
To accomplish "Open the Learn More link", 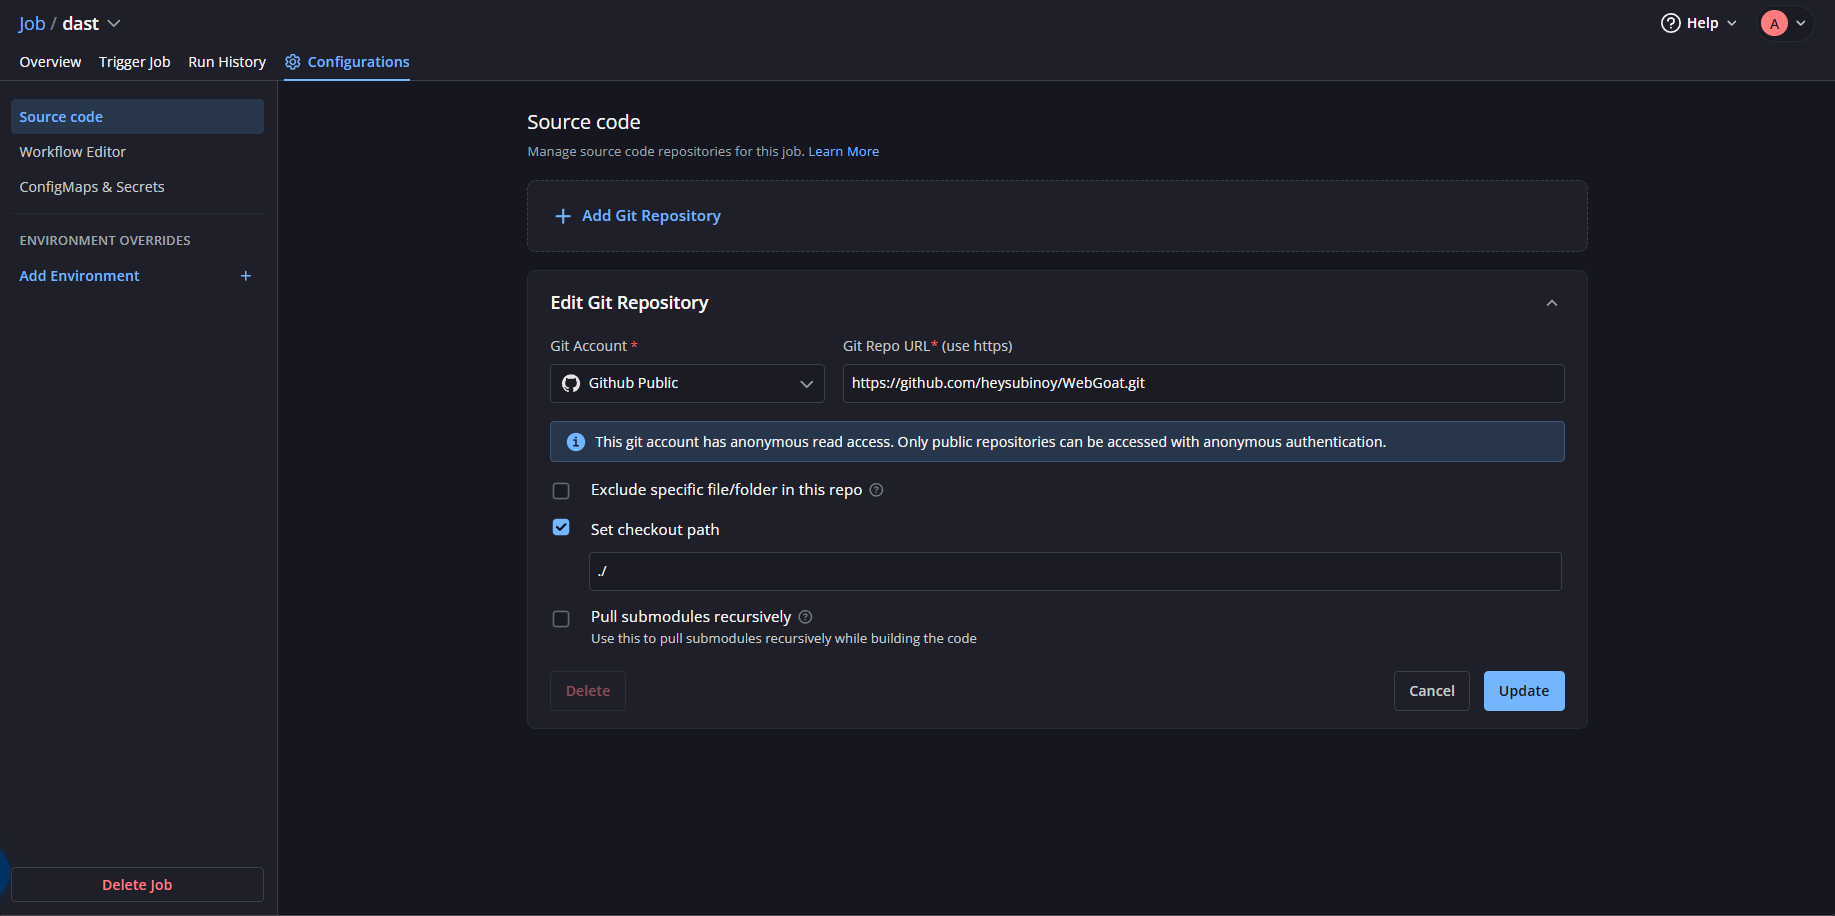I will pos(843,152).
